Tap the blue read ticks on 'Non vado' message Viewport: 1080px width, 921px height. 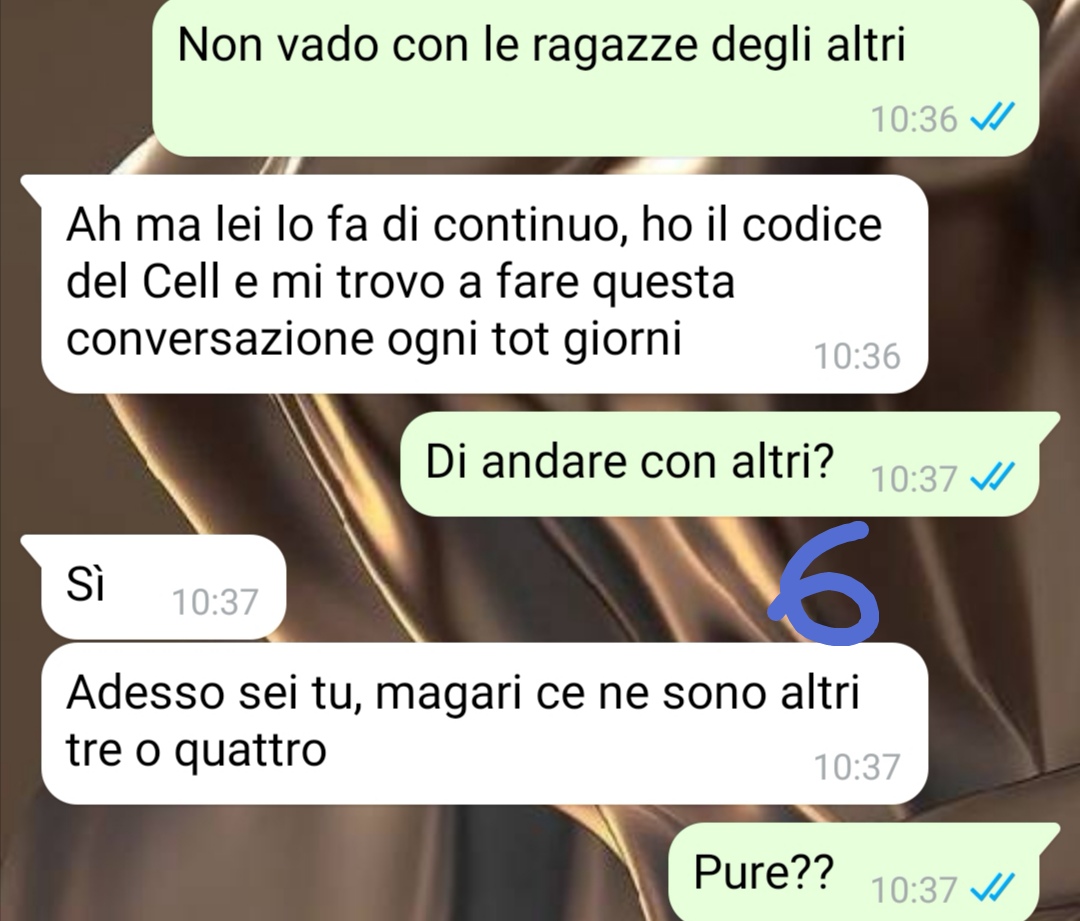pos(992,120)
